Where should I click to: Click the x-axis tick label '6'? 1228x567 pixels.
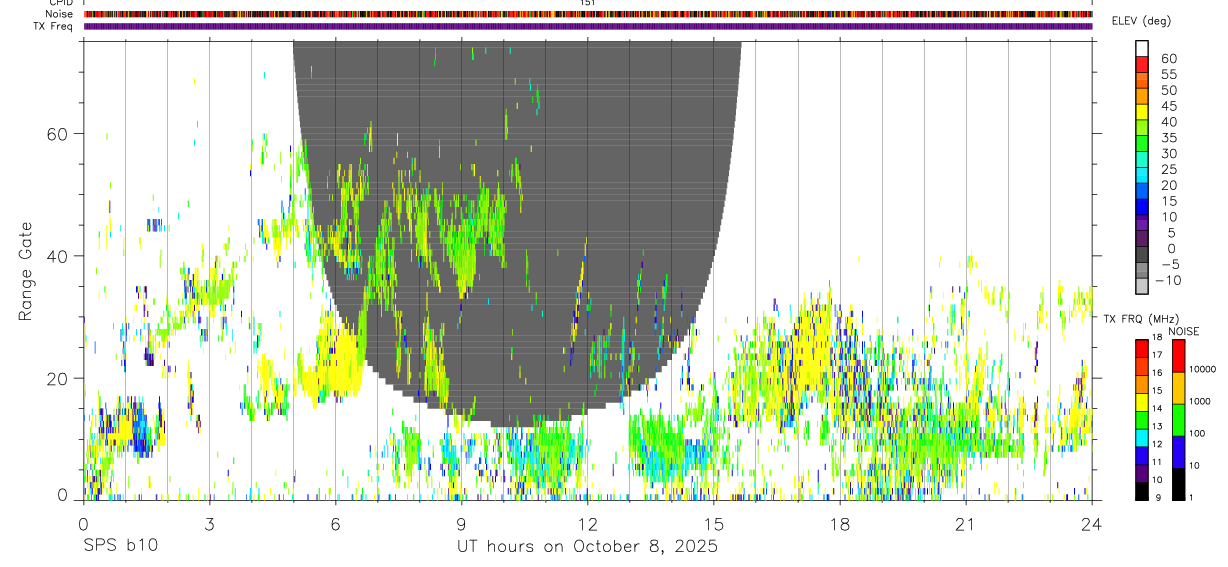(335, 524)
